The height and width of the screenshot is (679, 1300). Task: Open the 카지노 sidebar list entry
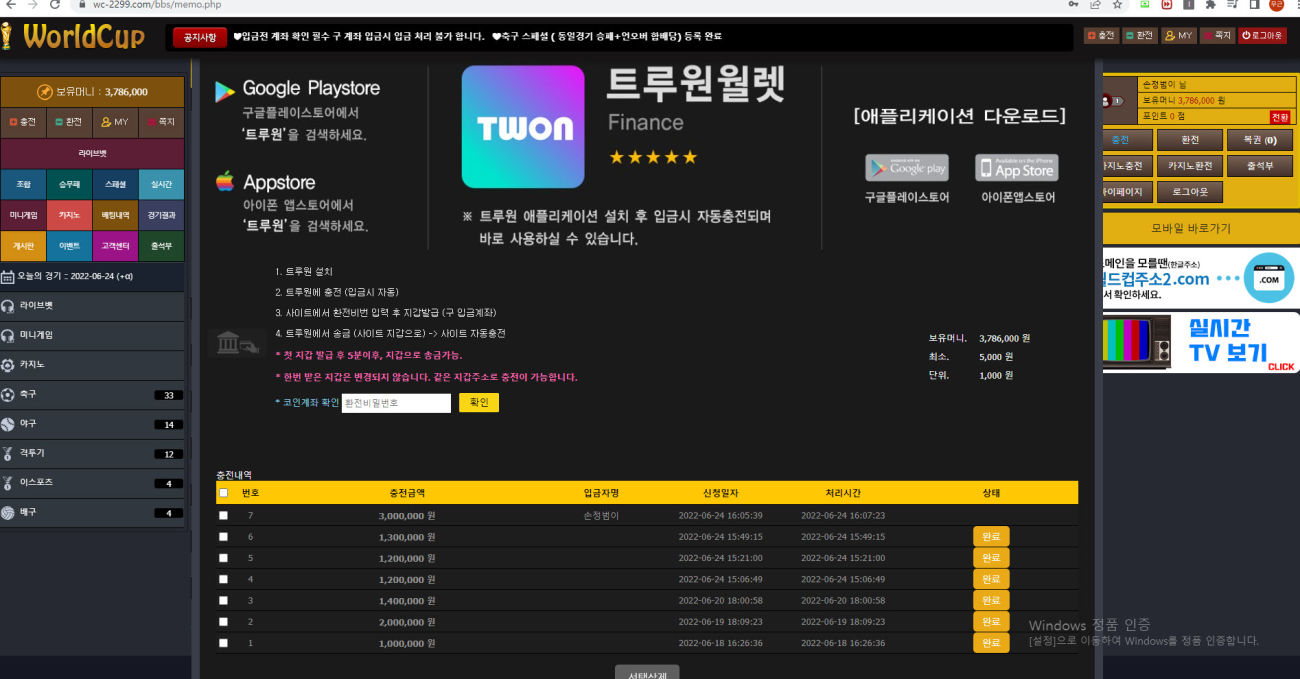tap(92, 365)
